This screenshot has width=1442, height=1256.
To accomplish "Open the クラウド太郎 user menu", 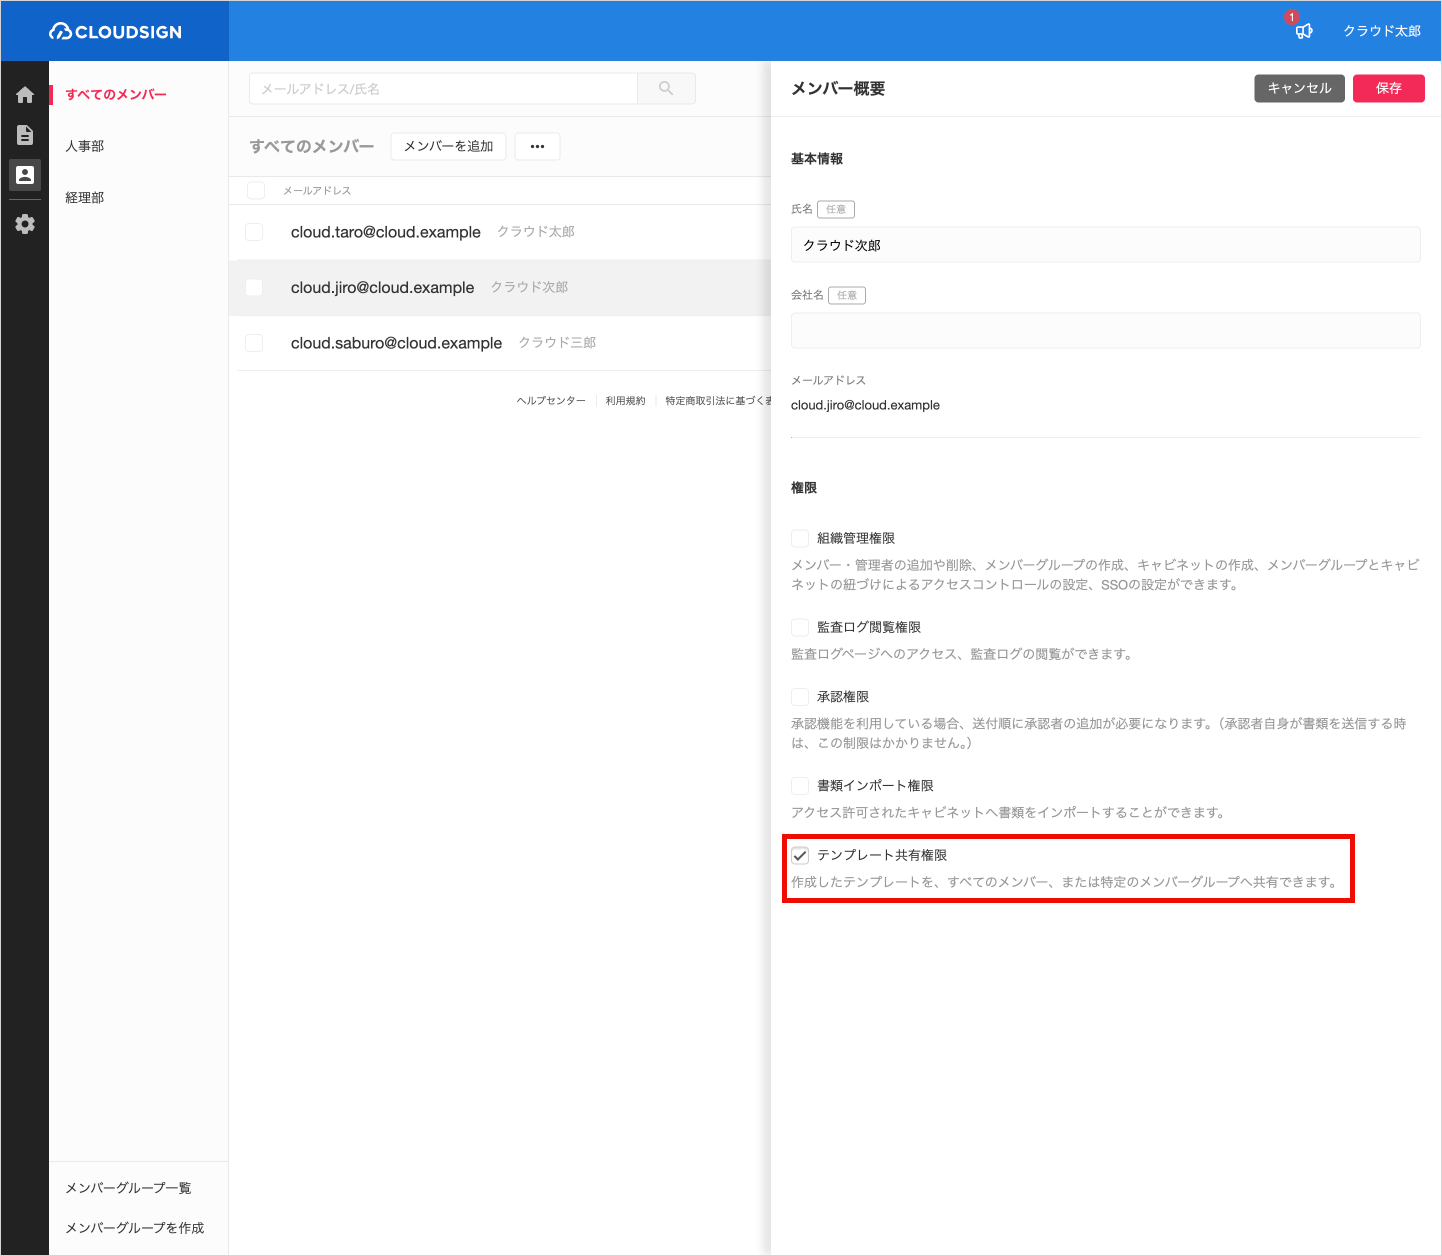I will point(1382,31).
